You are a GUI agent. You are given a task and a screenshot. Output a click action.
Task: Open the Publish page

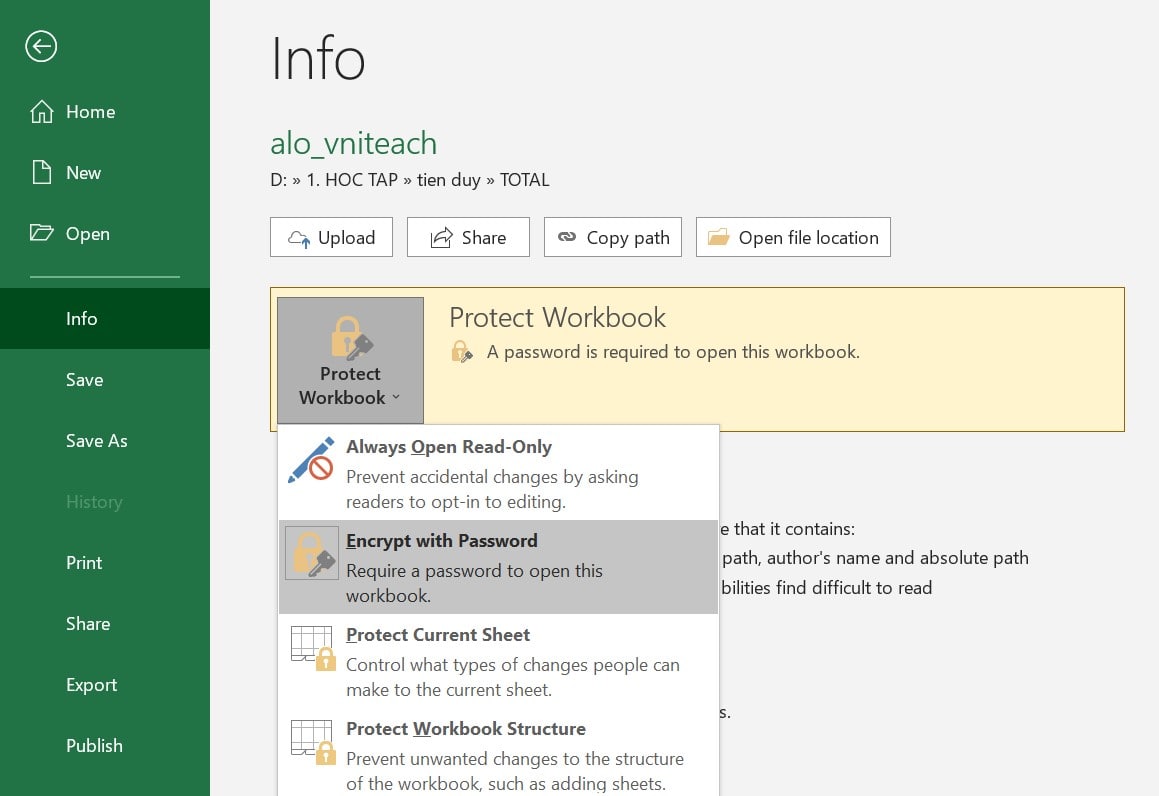click(105, 746)
